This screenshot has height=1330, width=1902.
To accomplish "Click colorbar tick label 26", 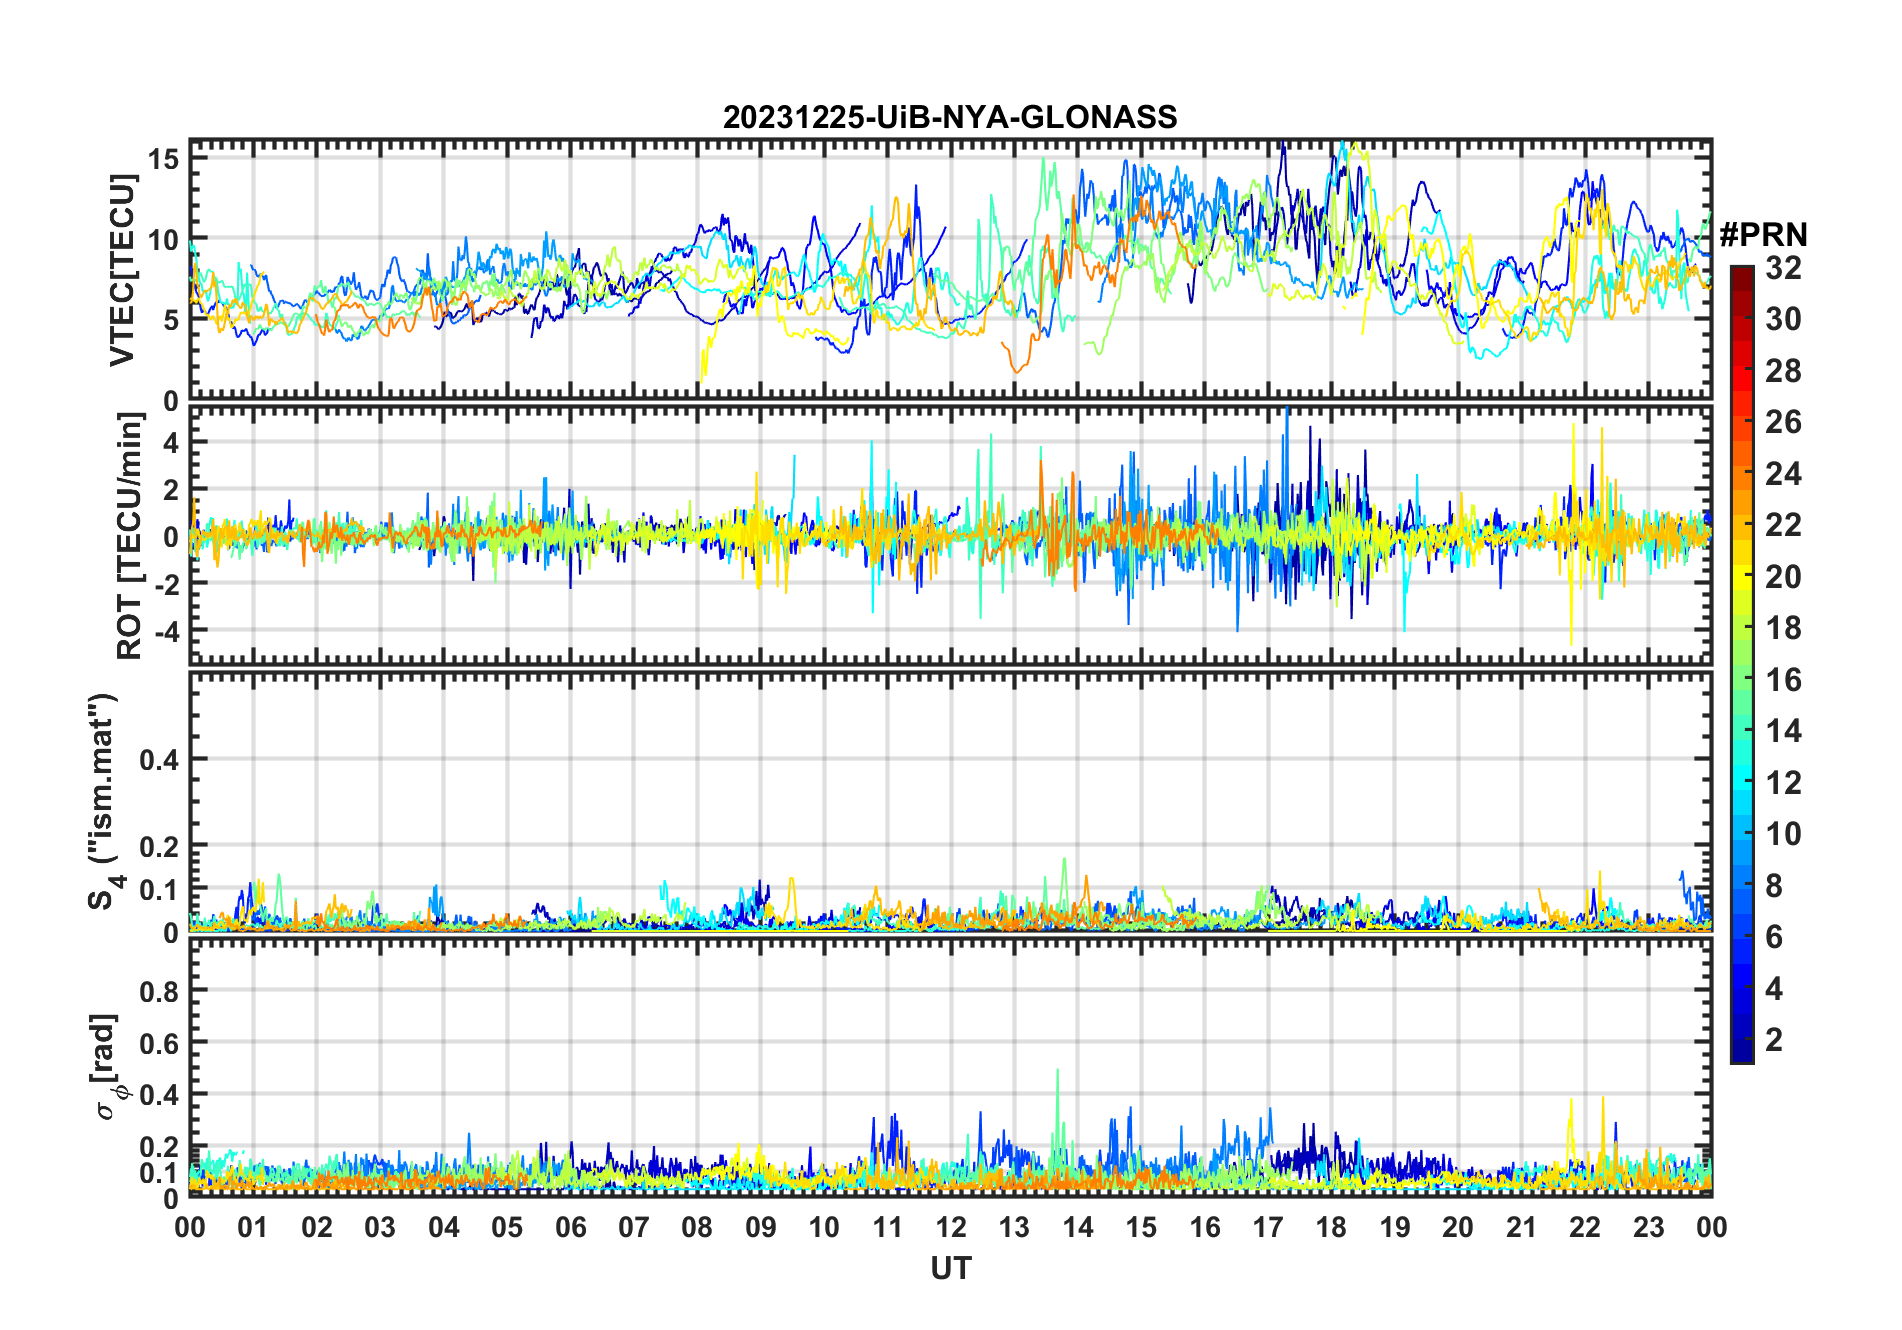I will 1783,423.
